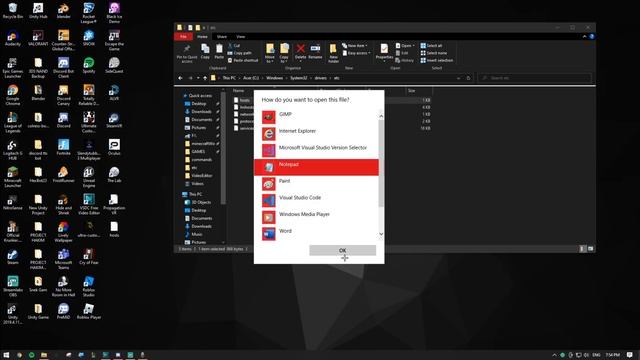Click Select all in the ribbon
This screenshot has width=640, height=360.
[431, 46]
